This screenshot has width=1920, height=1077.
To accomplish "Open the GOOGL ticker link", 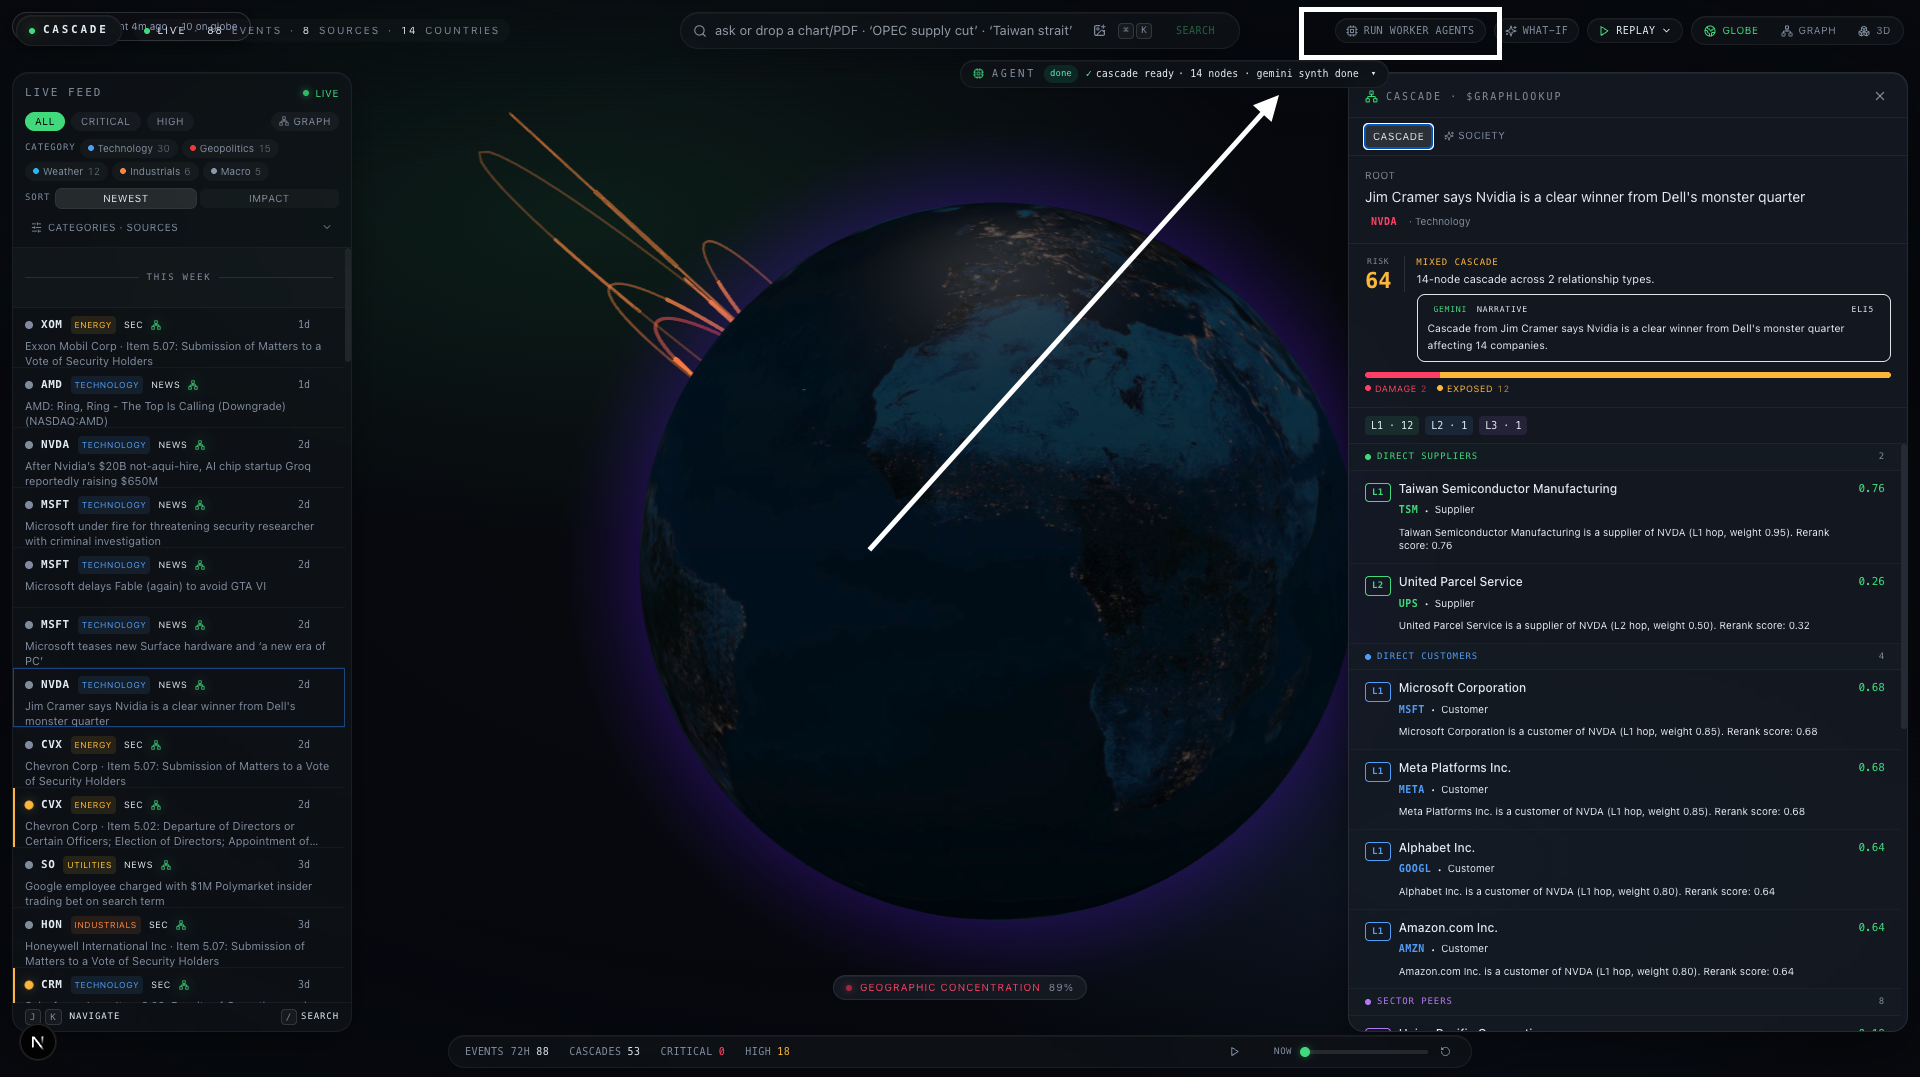I will point(1414,869).
